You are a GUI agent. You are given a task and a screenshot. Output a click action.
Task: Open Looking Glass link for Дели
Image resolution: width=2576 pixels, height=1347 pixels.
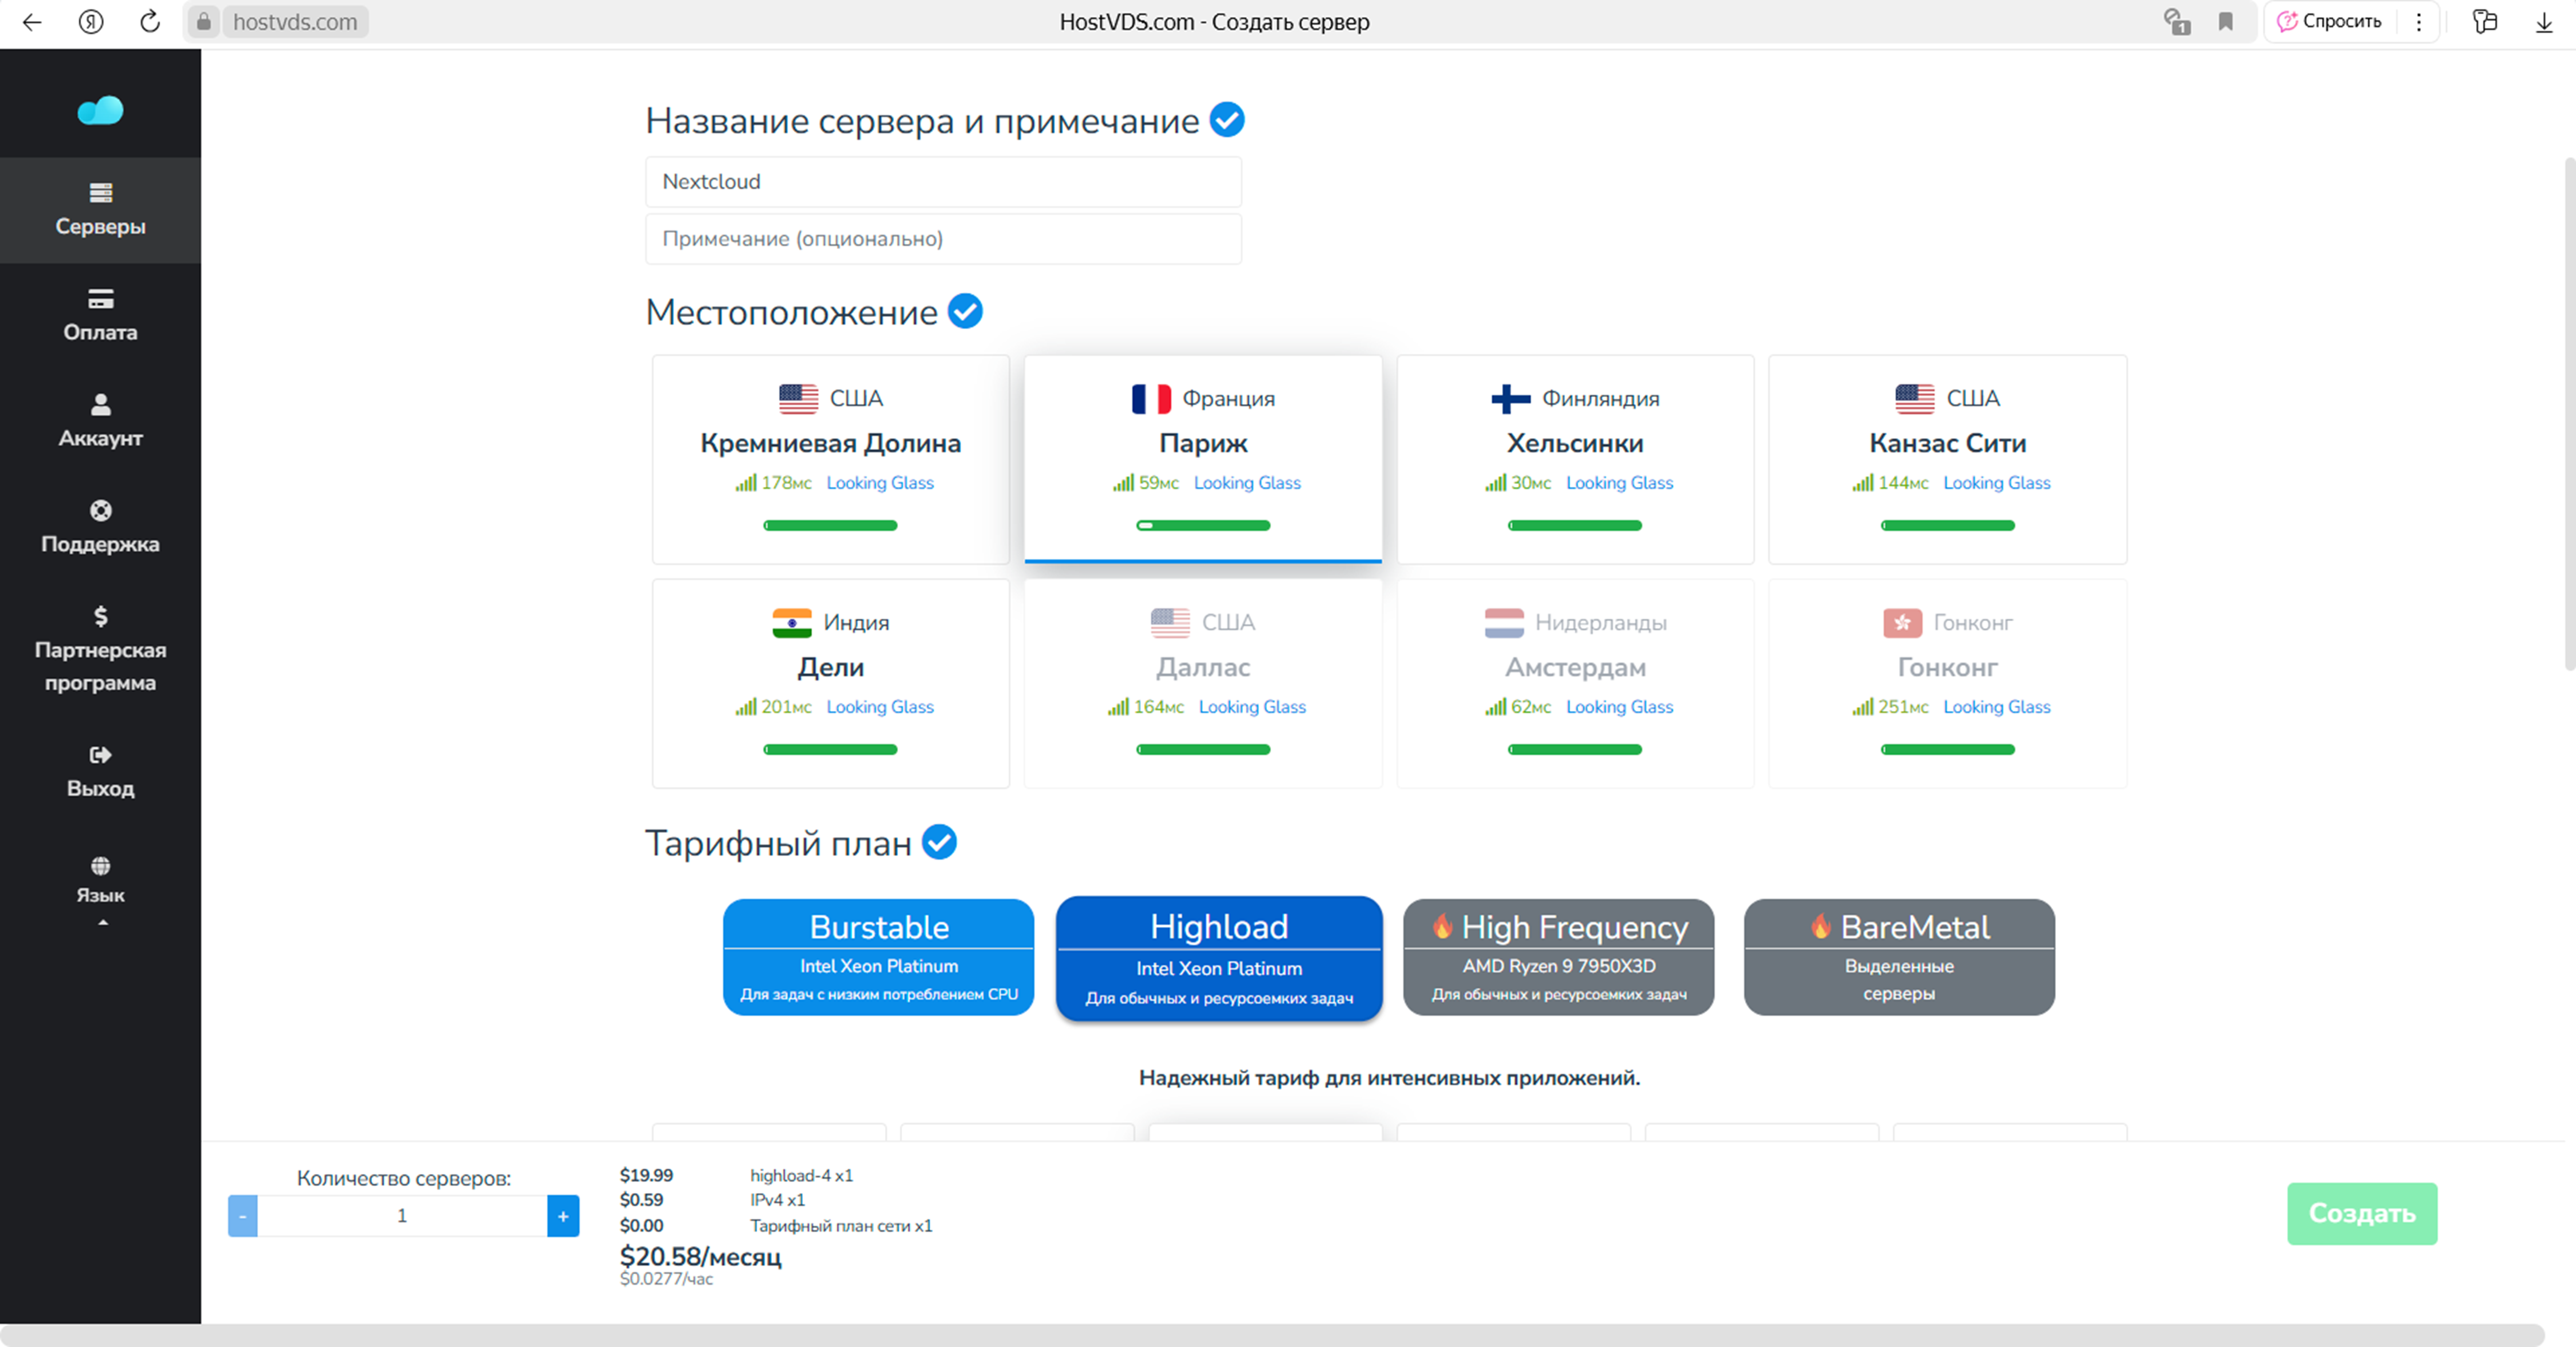click(880, 707)
